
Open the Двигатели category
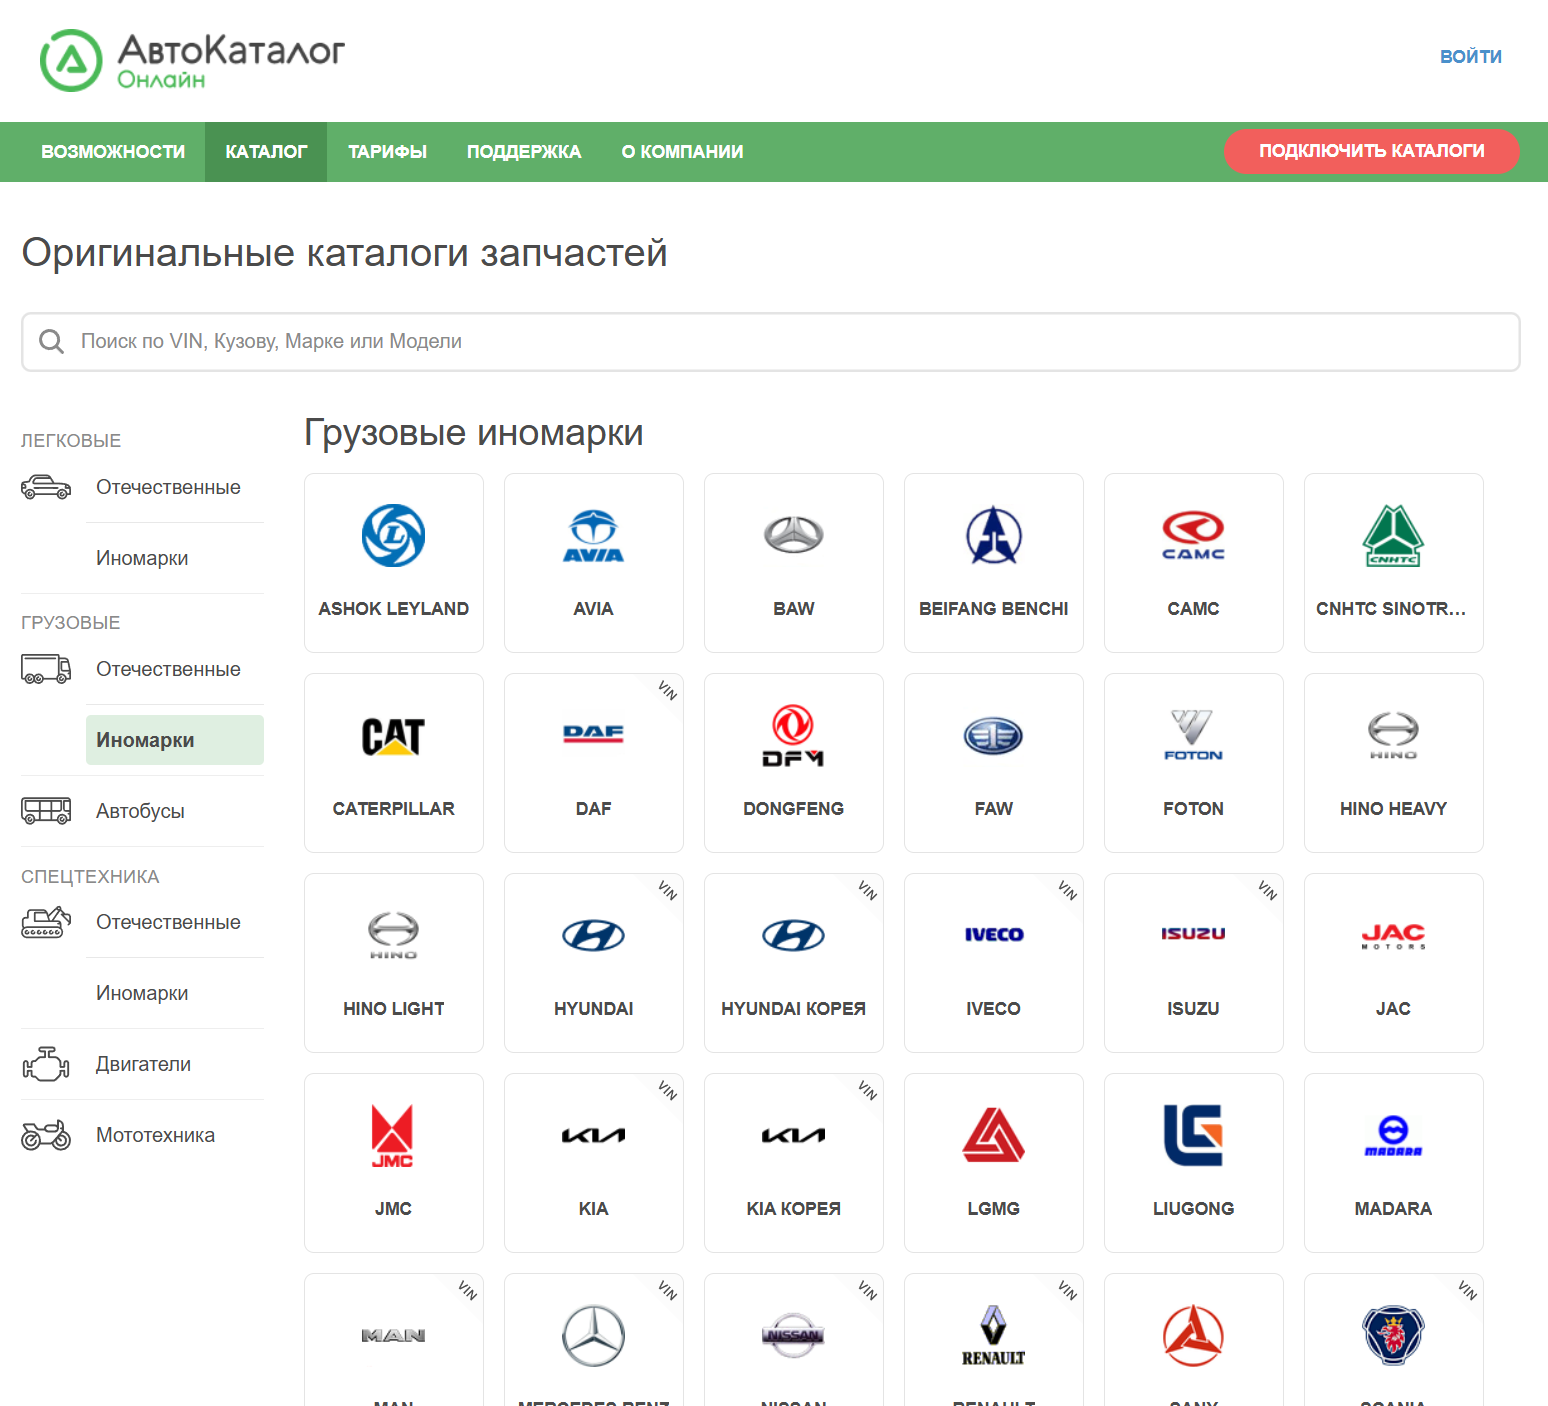coord(143,1064)
